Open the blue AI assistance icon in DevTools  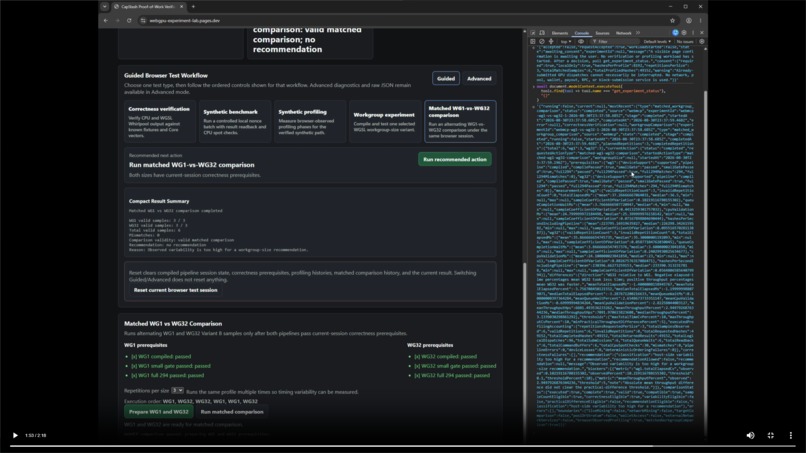[x=675, y=33]
